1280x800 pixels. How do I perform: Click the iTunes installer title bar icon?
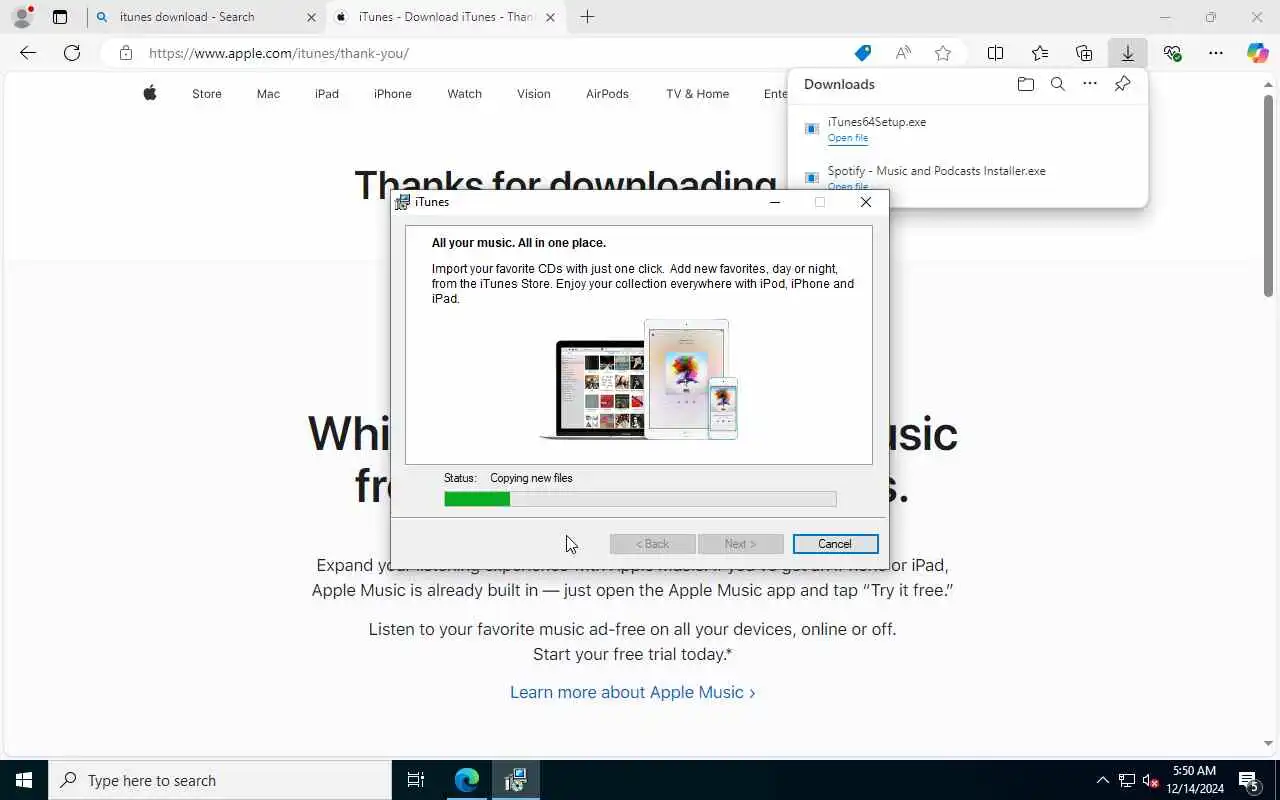402,202
